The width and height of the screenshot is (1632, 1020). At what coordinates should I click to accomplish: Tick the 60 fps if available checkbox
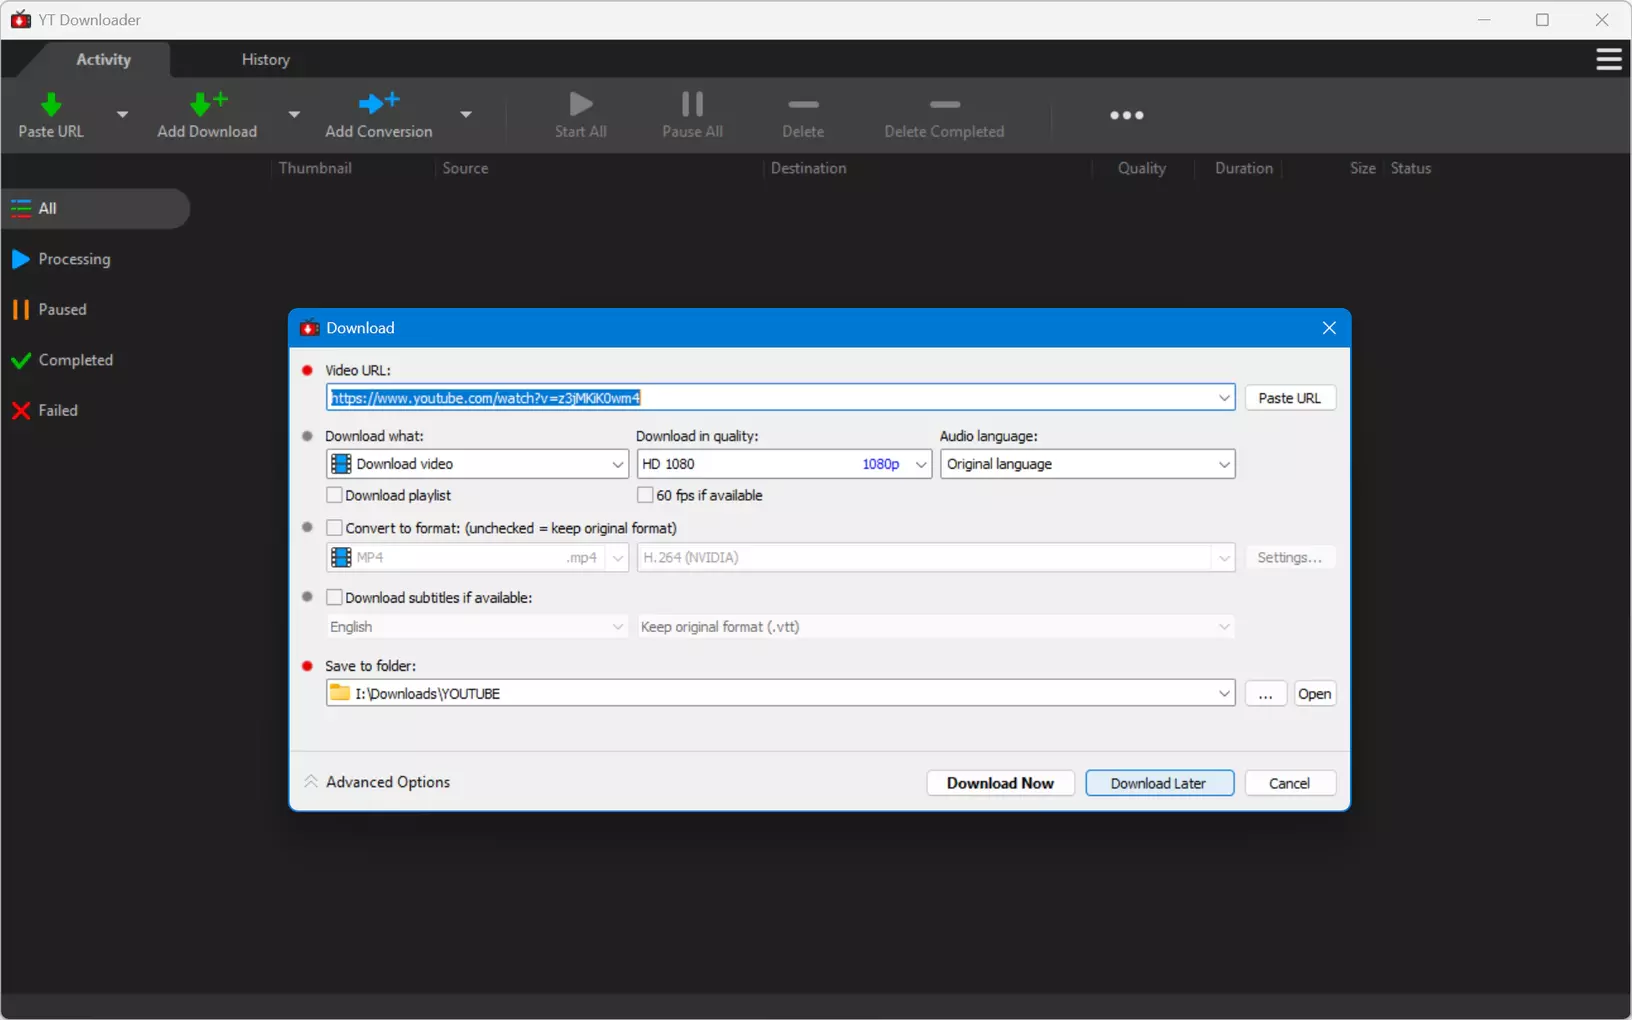pyautogui.click(x=645, y=495)
